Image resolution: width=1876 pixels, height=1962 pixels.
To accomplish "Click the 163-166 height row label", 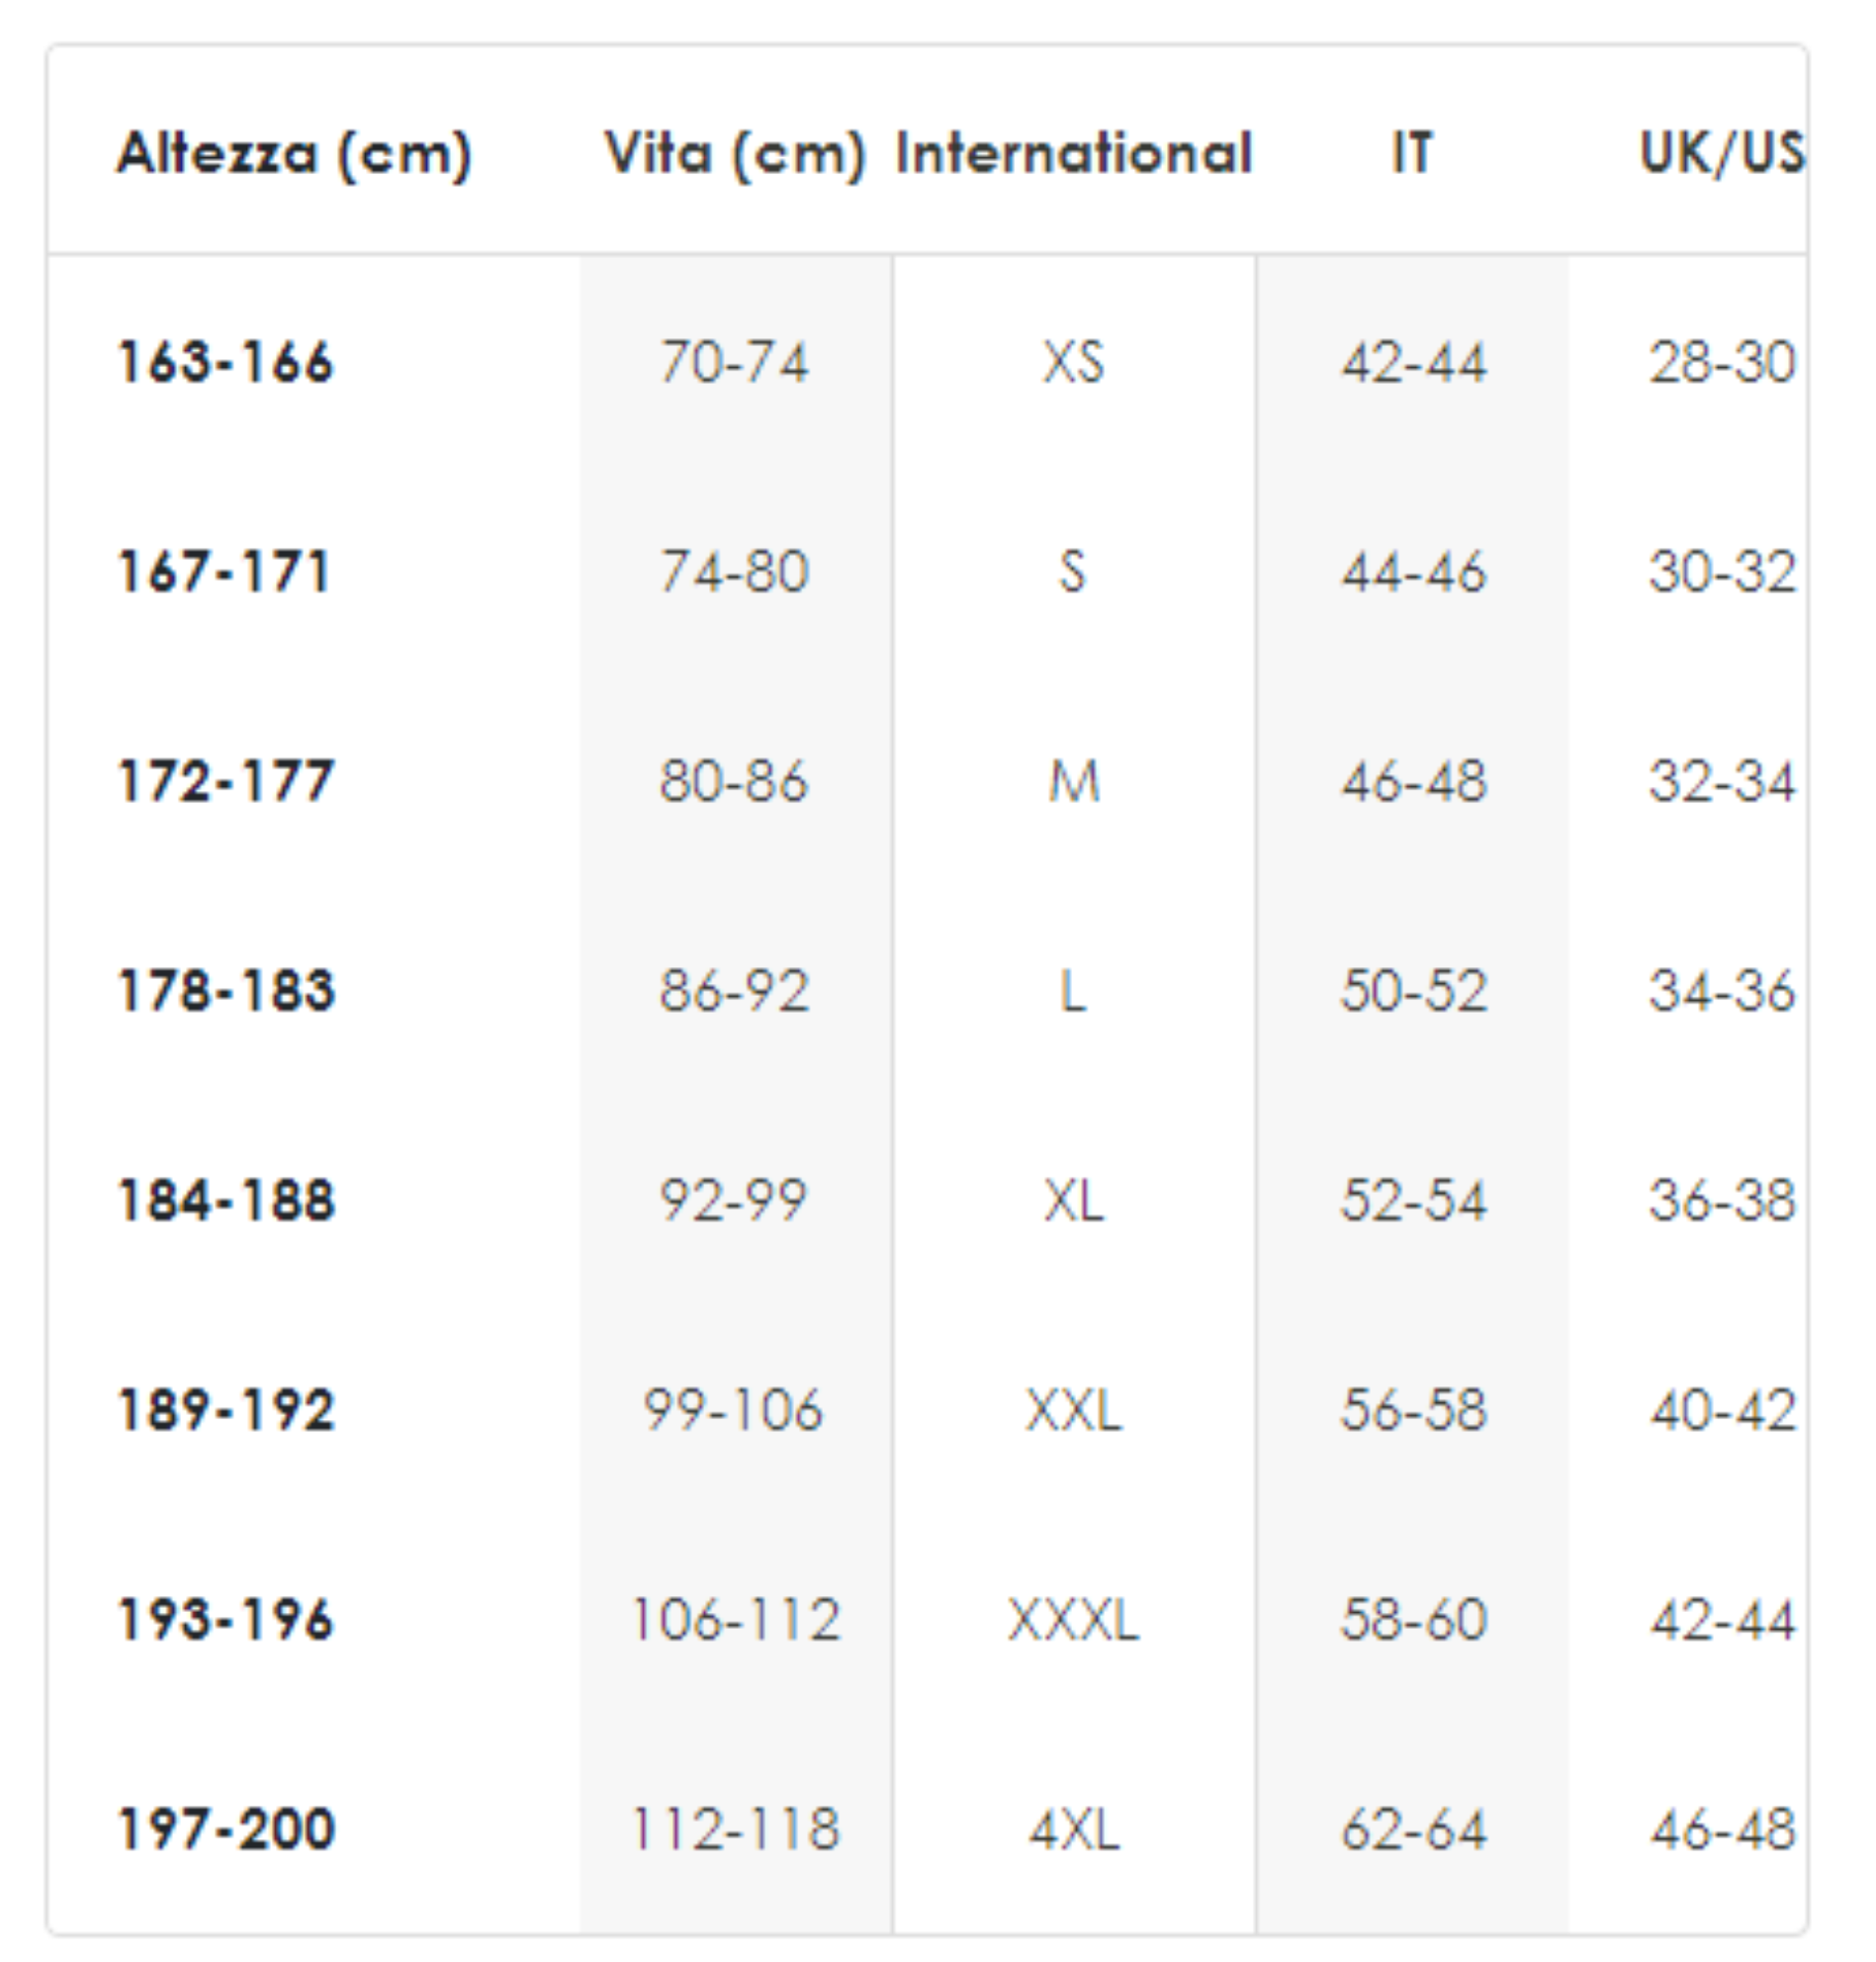I will [x=226, y=362].
